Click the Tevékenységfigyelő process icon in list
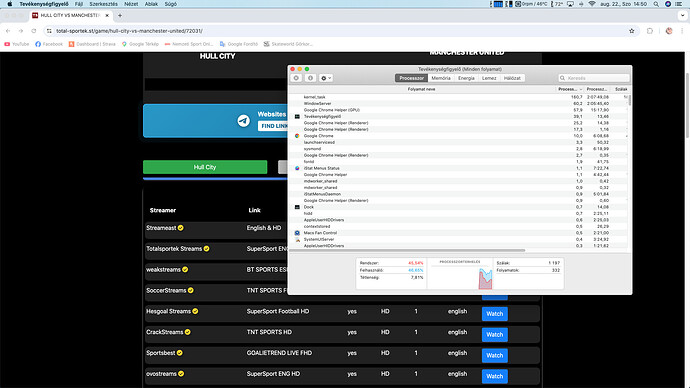690x388 pixels. [x=297, y=117]
